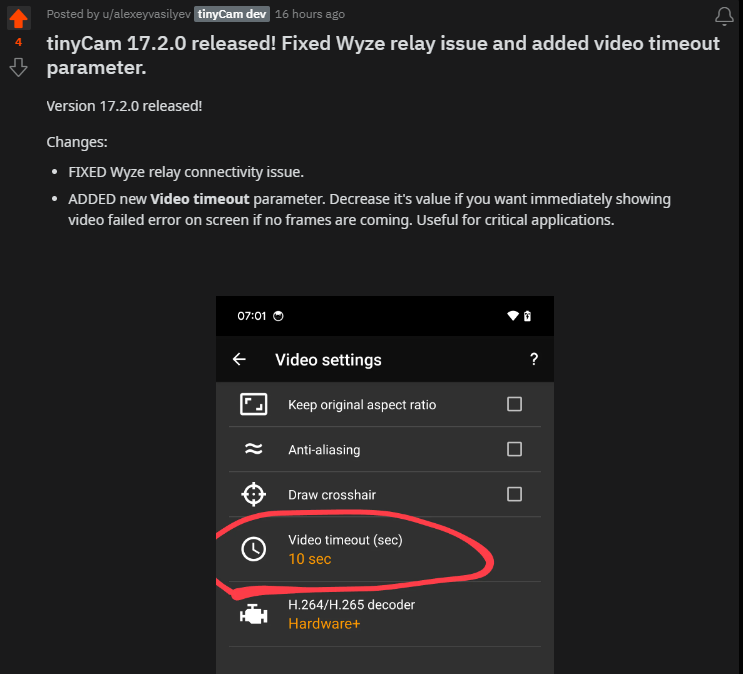Click the aspect ratio icon
The height and width of the screenshot is (674, 743).
tap(254, 404)
